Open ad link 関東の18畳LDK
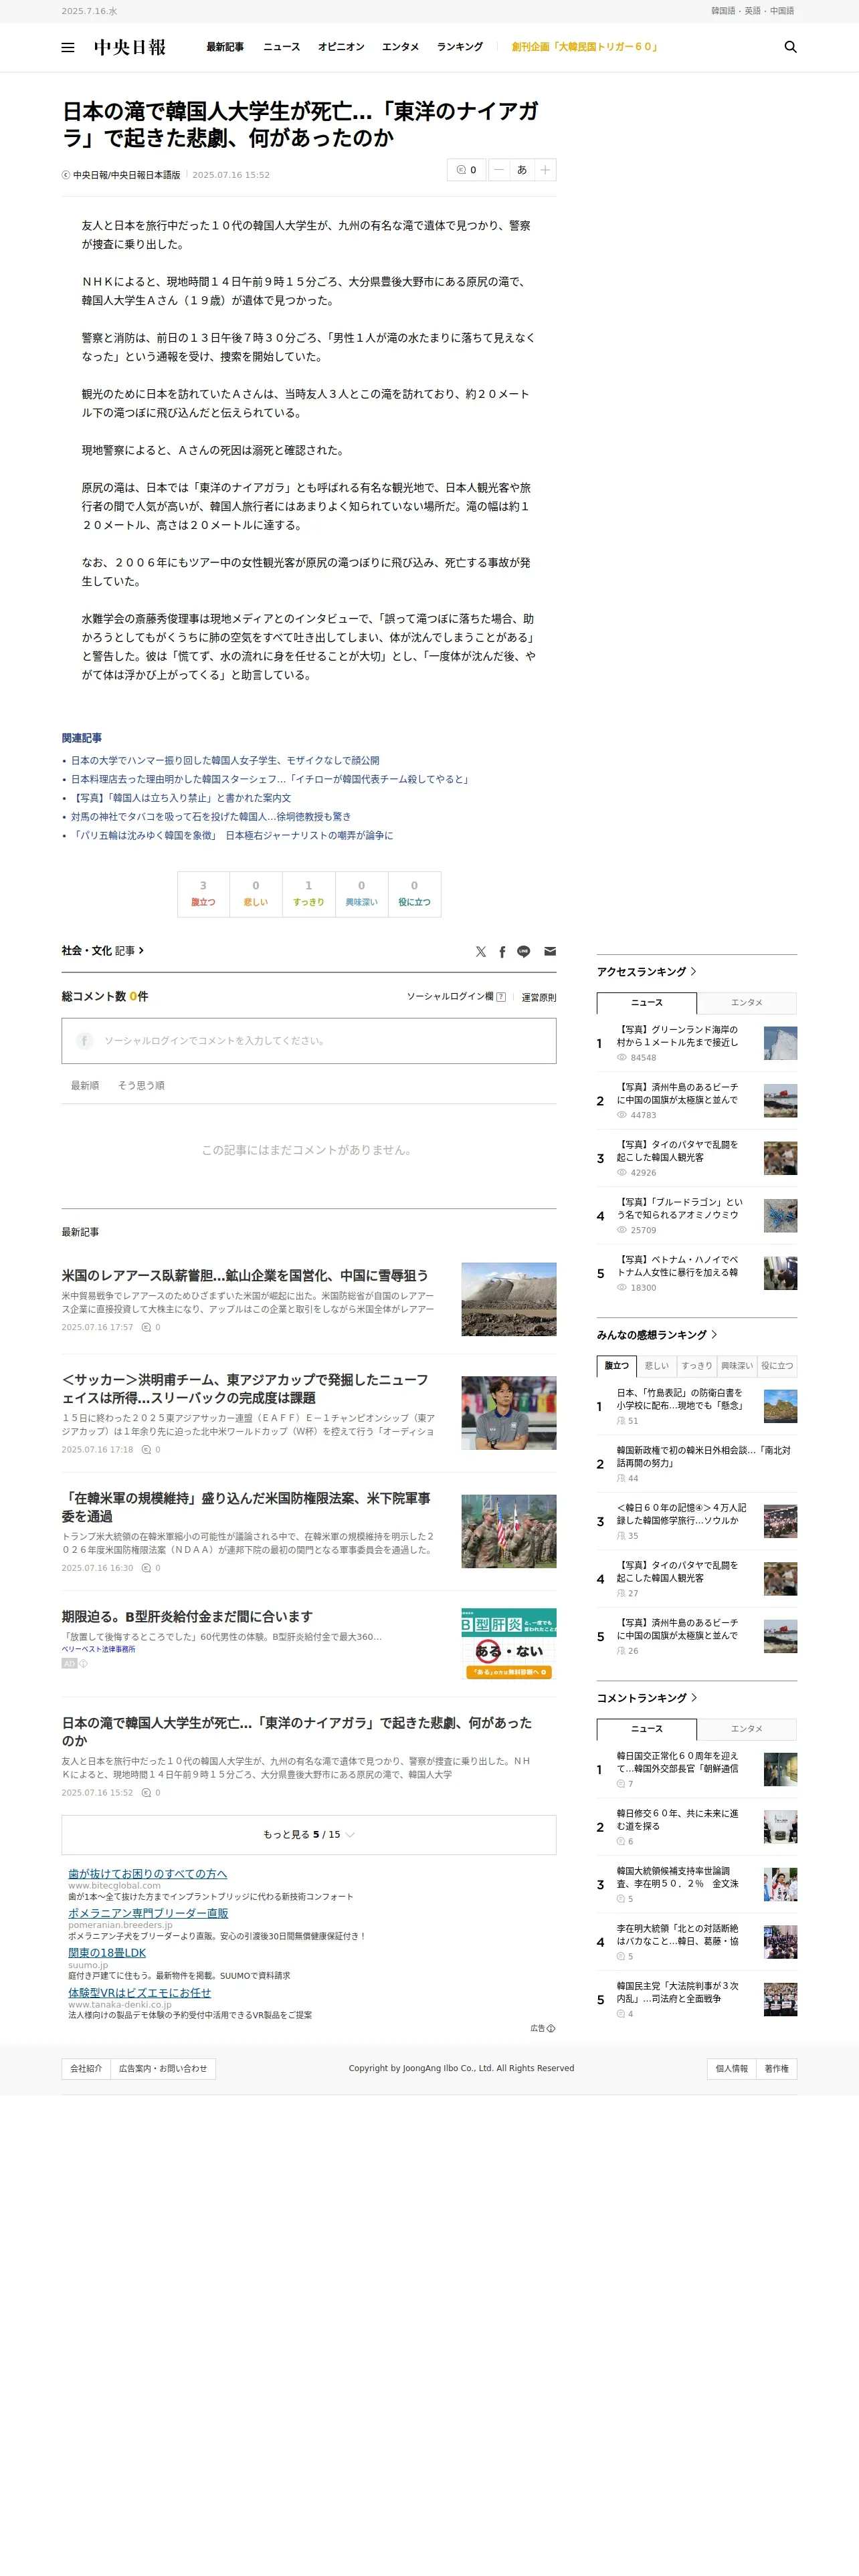This screenshot has height=2576, width=859. [x=107, y=1953]
